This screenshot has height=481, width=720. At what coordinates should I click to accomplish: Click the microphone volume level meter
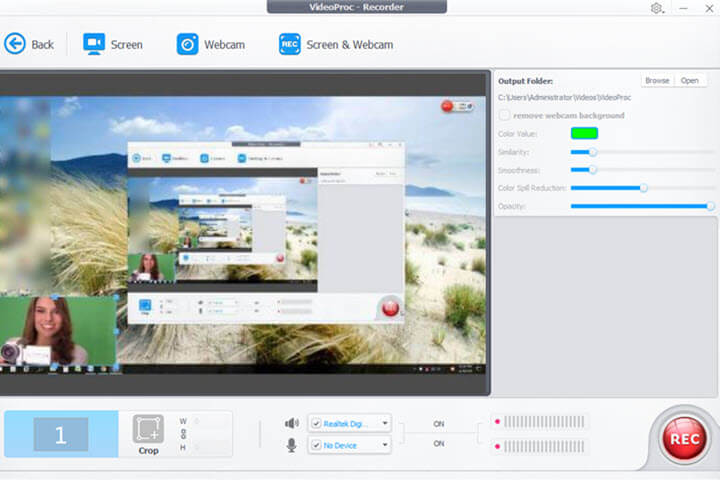pos(544,446)
